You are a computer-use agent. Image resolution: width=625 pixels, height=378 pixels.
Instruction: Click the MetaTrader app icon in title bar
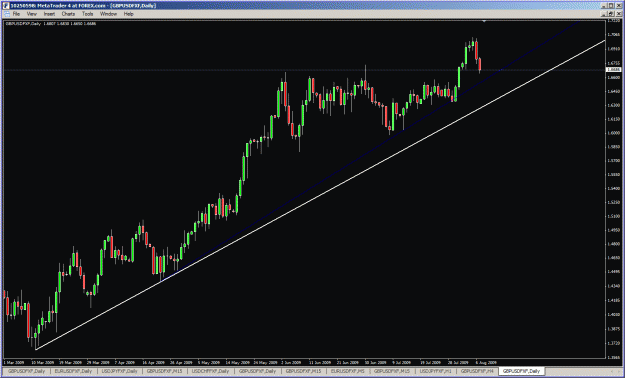pyautogui.click(x=6, y=6)
